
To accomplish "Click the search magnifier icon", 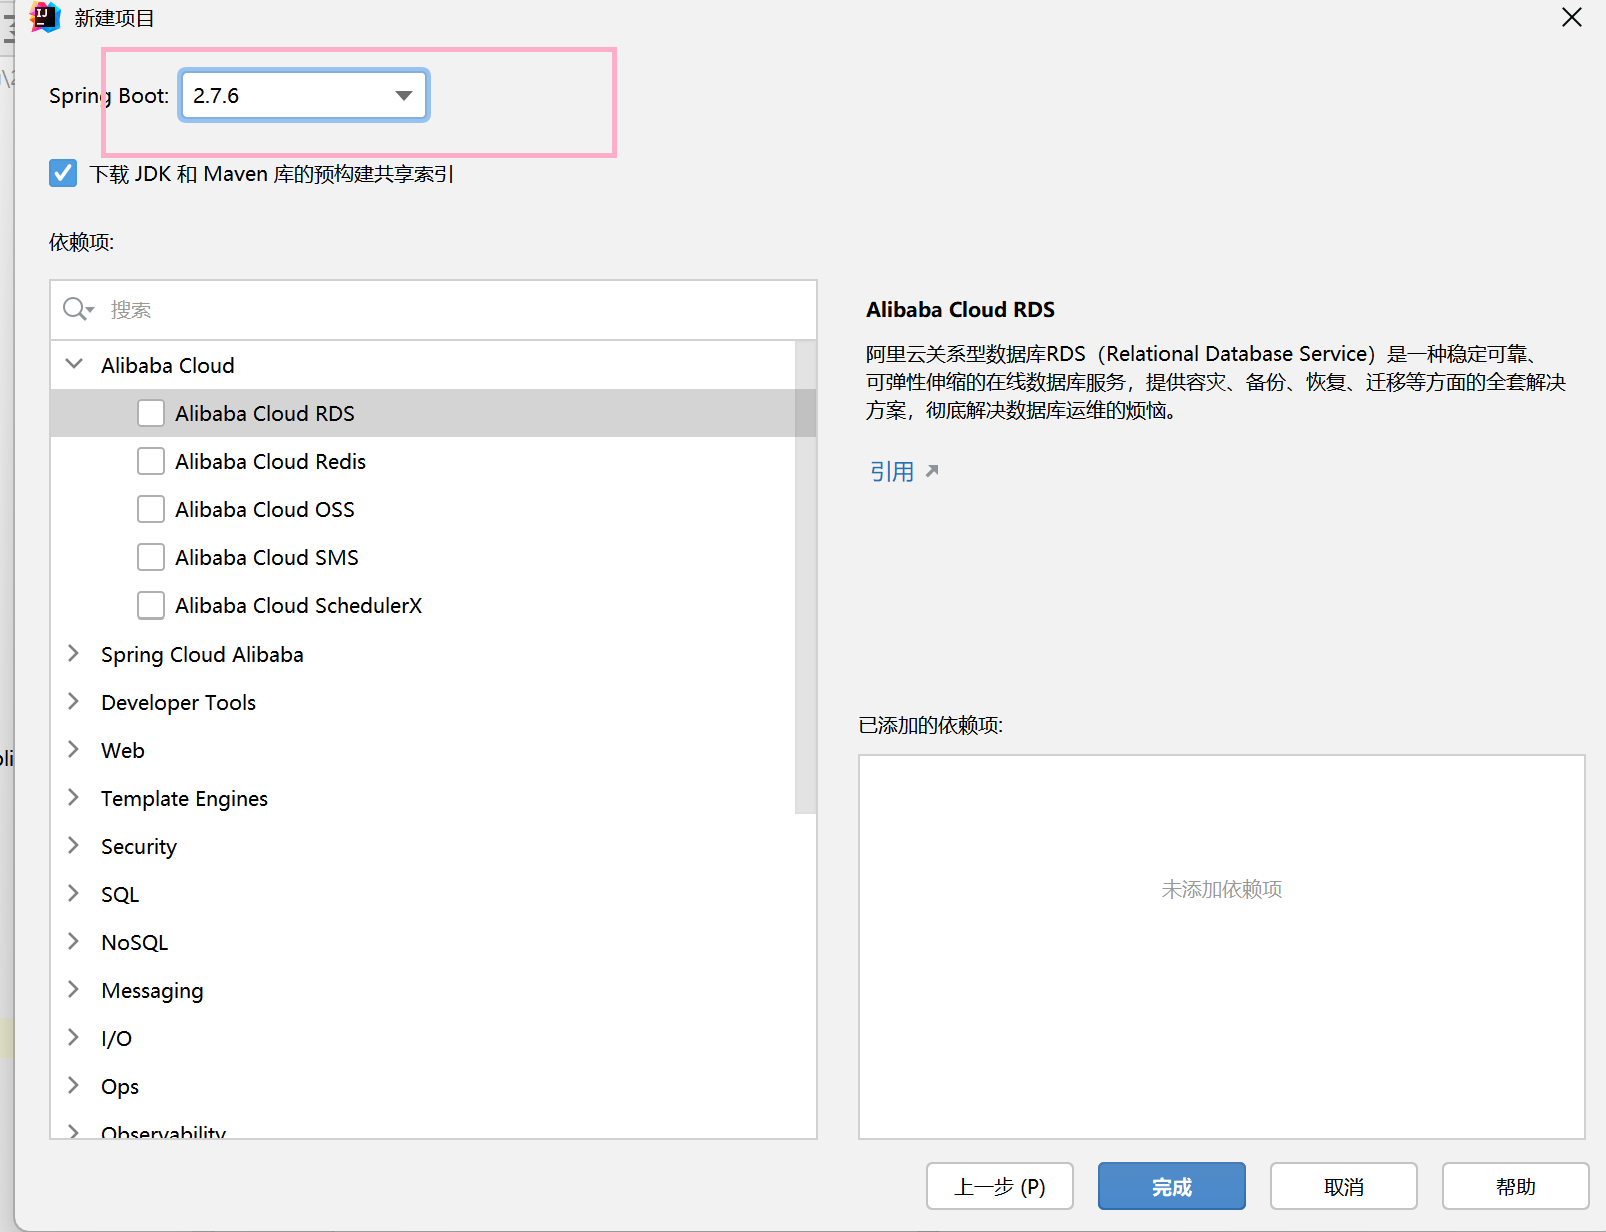I will [76, 309].
